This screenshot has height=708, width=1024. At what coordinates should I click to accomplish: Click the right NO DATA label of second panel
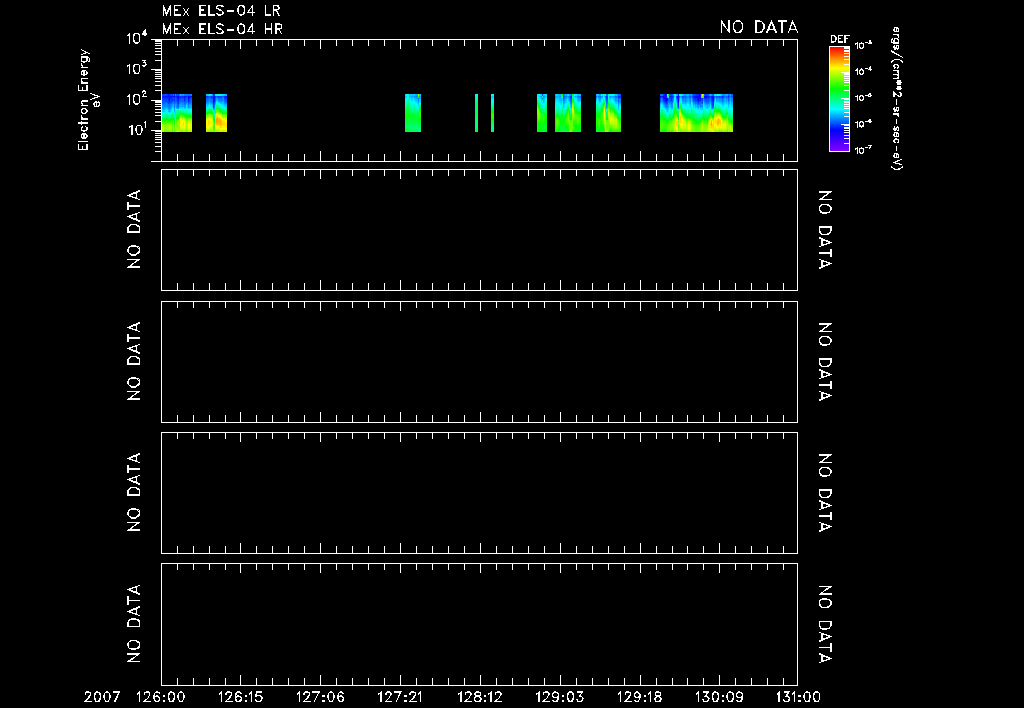point(825,229)
